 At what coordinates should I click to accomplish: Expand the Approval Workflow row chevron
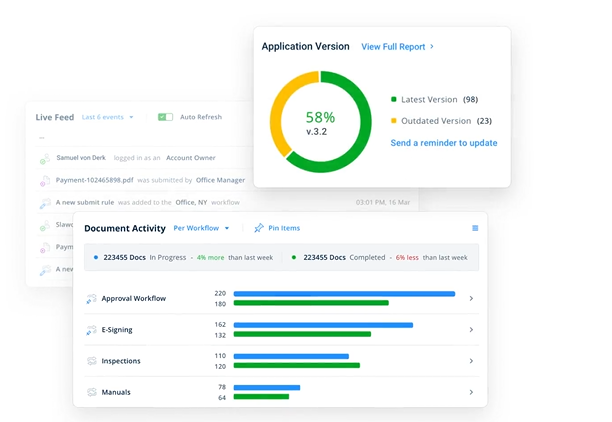point(471,298)
